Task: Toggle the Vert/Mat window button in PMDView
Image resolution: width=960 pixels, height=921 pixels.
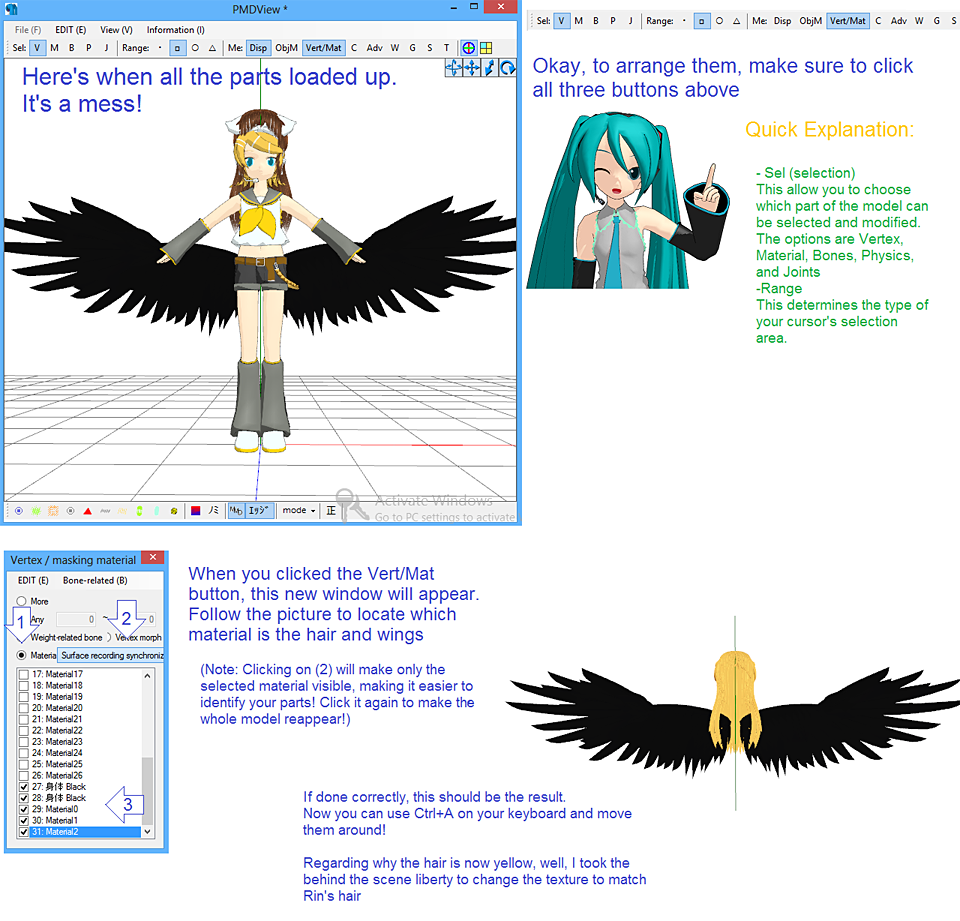Action: (323, 48)
